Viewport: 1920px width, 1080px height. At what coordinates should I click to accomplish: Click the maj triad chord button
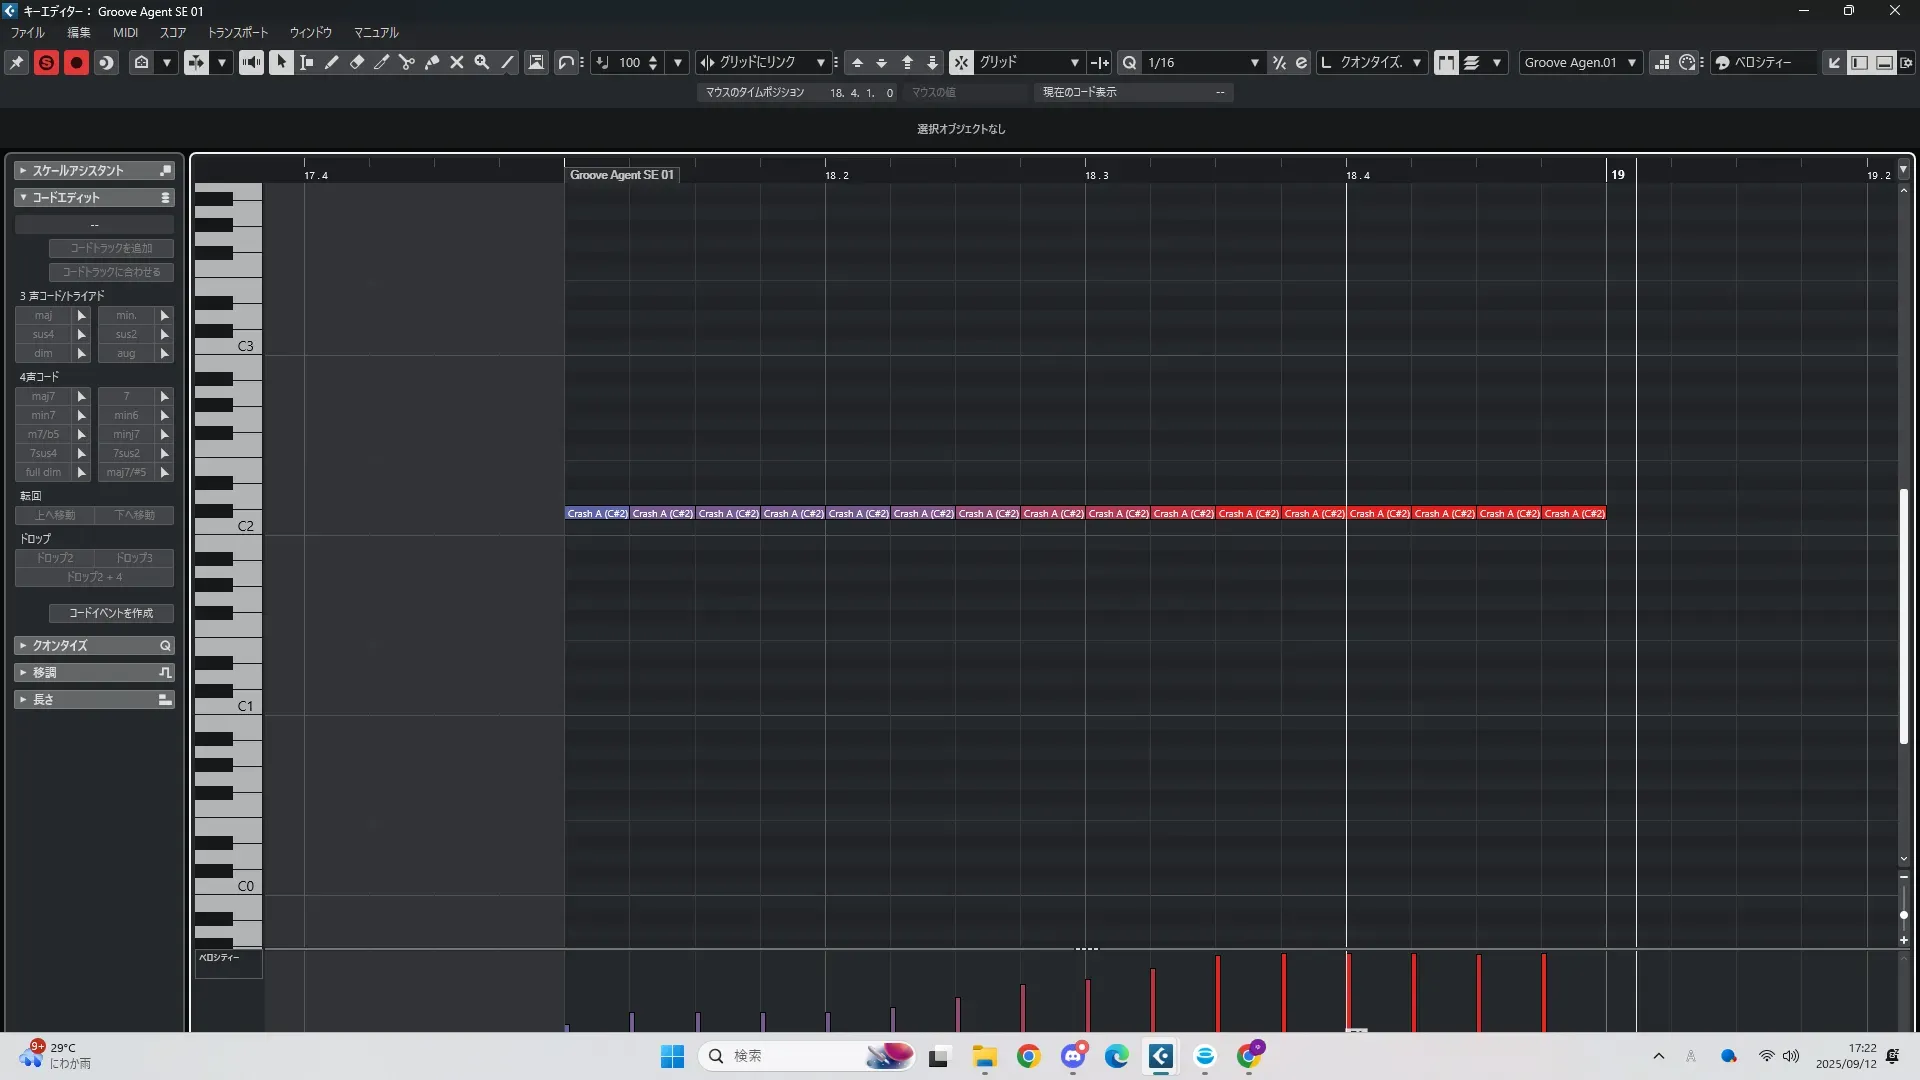(x=43, y=316)
